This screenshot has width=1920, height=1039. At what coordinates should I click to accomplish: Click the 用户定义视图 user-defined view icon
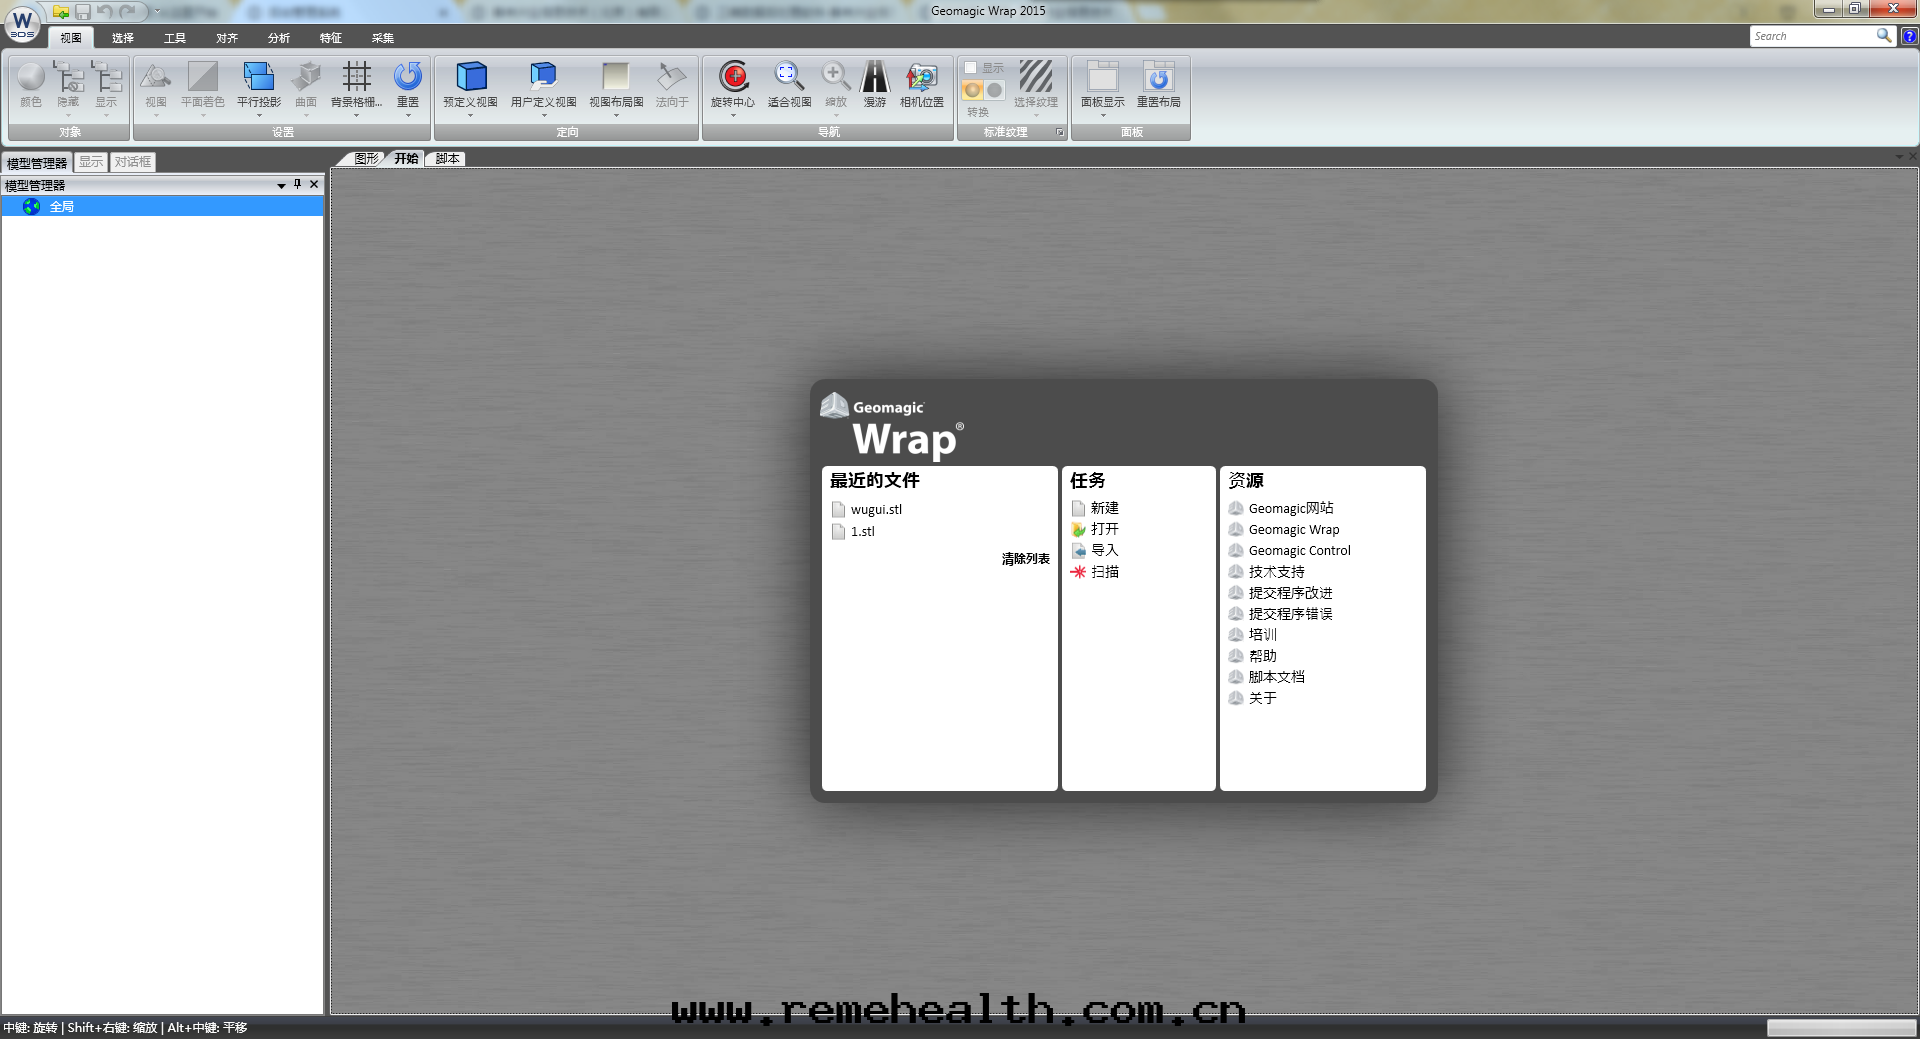543,78
